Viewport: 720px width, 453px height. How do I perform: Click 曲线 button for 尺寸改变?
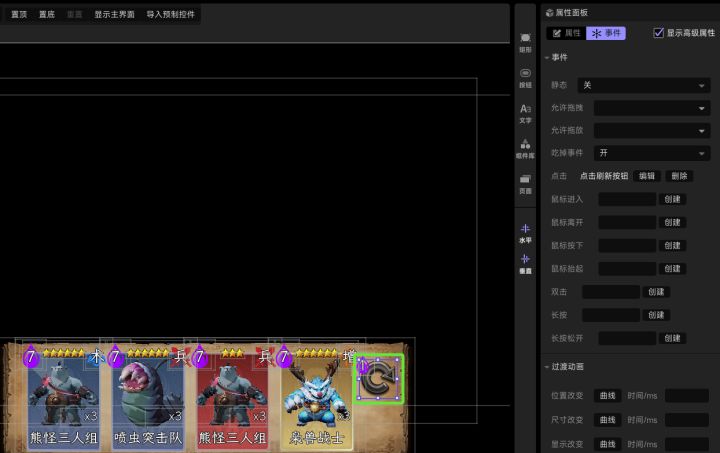608,420
